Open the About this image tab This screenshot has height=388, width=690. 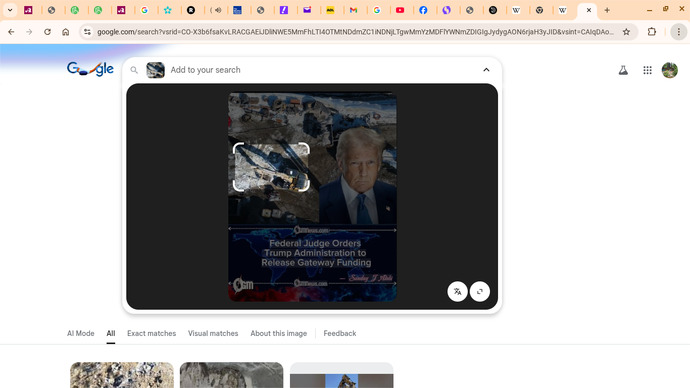(x=279, y=333)
